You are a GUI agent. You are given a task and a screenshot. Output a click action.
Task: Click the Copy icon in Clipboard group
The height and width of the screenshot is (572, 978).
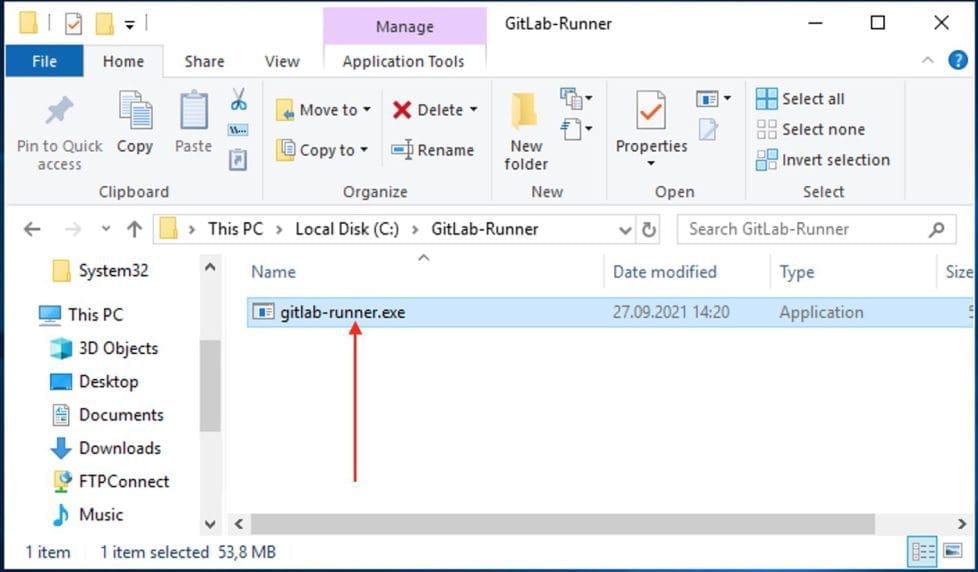(134, 110)
